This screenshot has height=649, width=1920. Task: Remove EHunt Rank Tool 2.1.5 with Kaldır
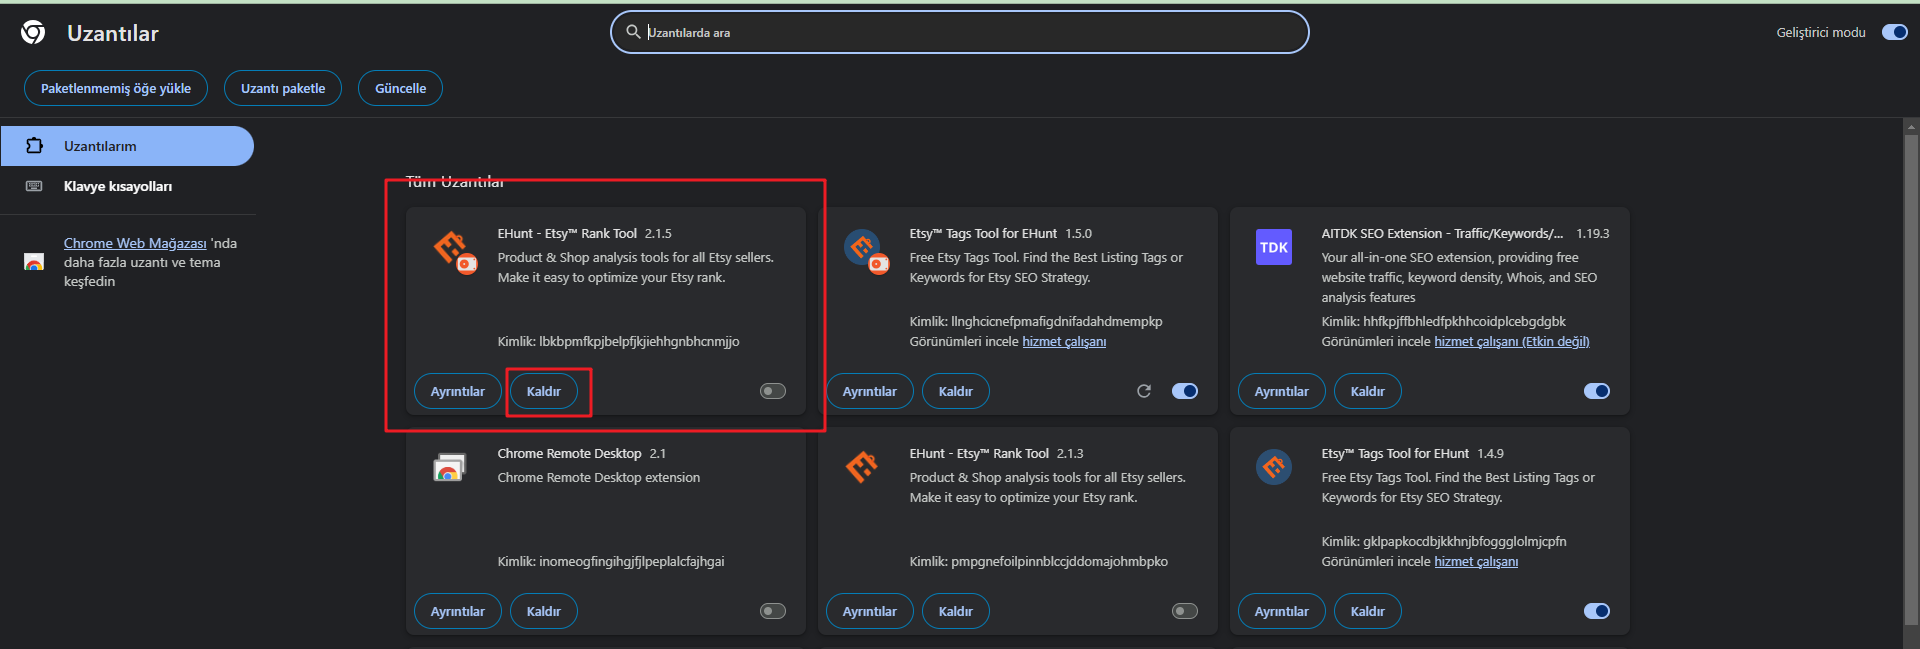(x=544, y=391)
